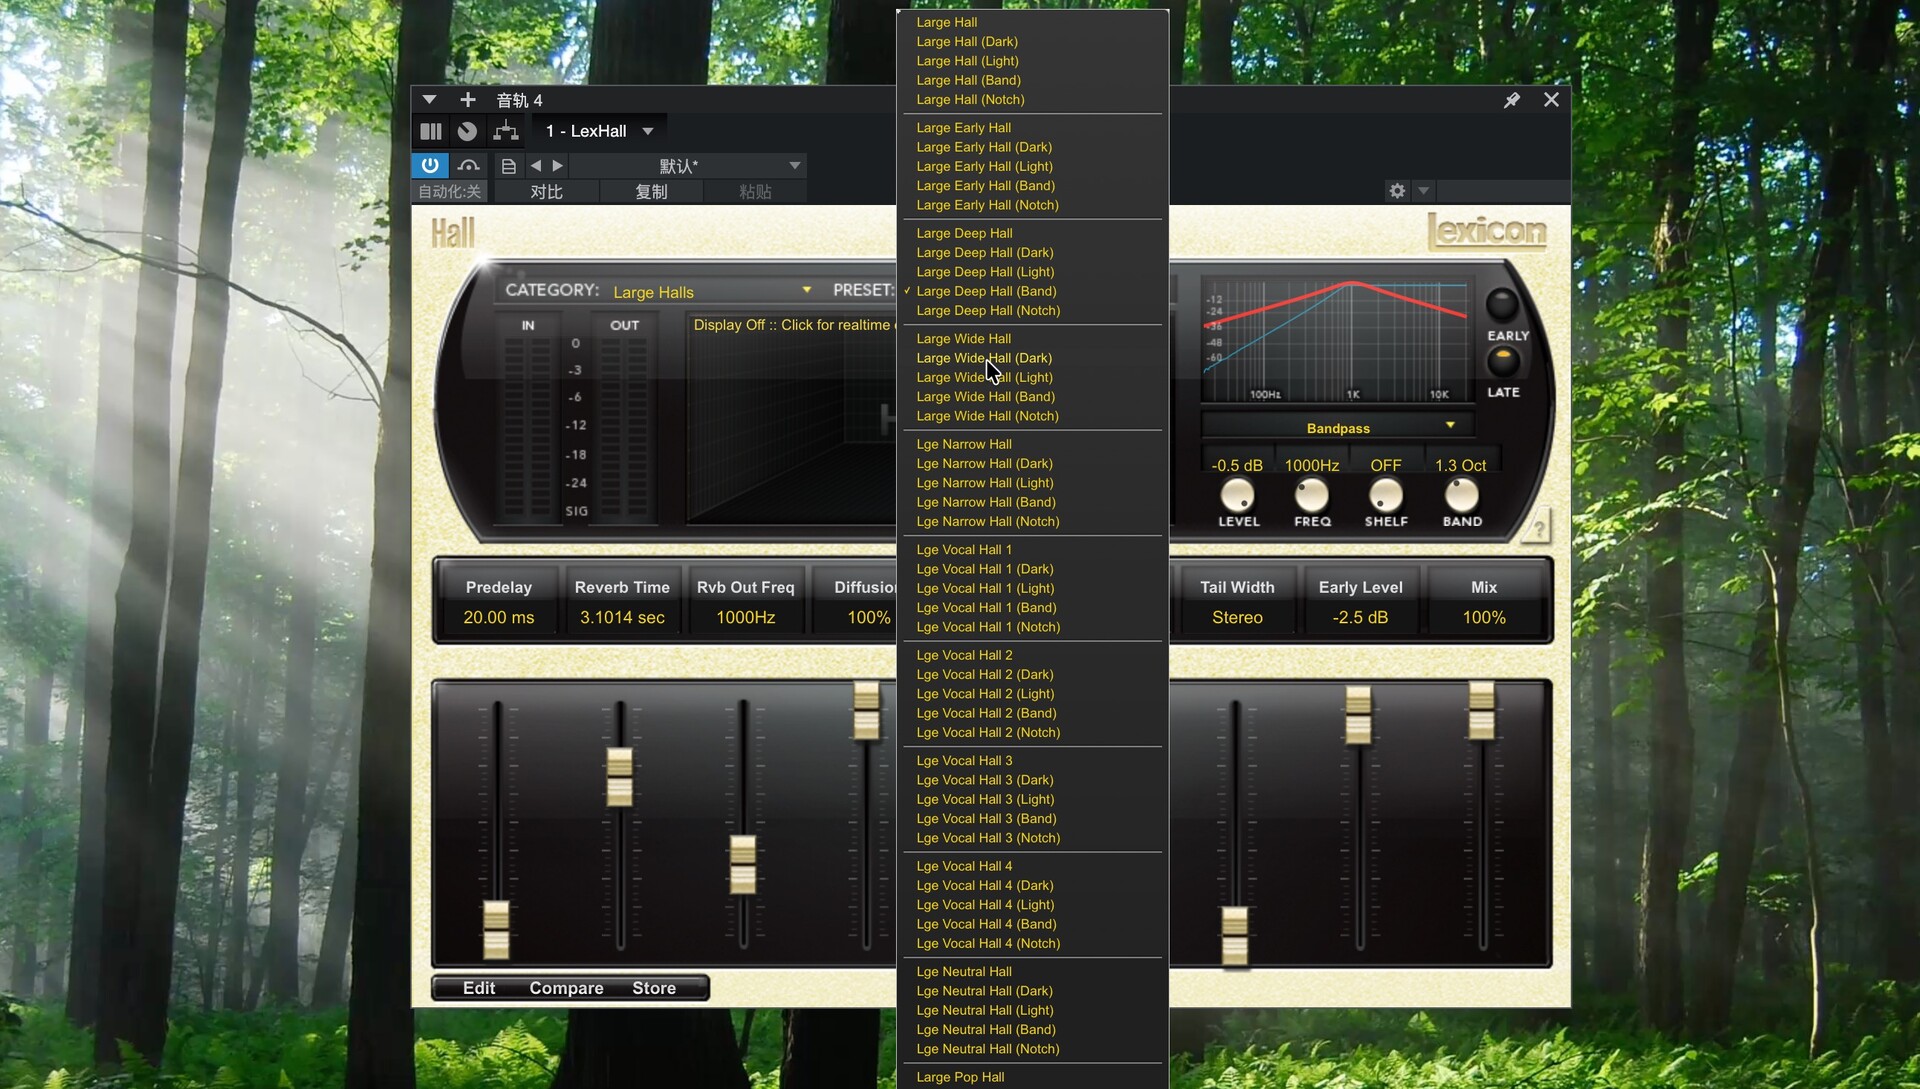
Task: Pin the plugin window
Action: pos(1511,100)
